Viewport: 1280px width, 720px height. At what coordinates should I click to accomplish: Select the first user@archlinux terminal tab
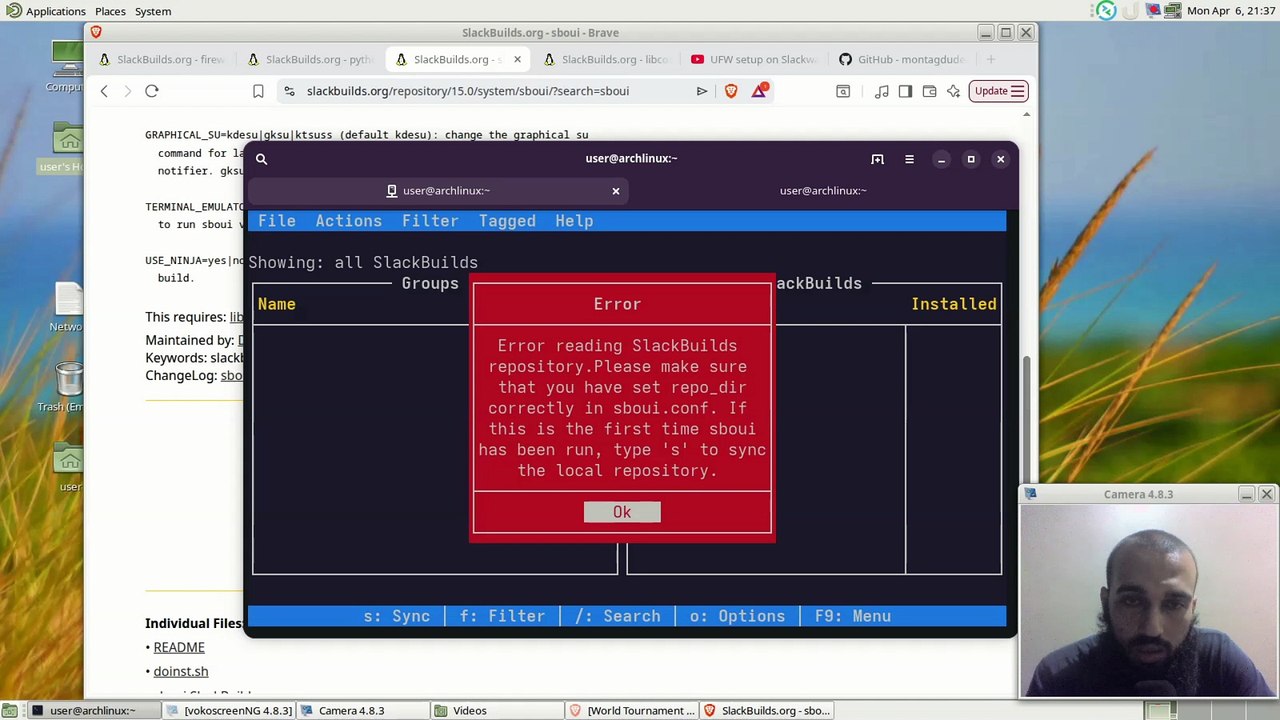click(x=436, y=191)
